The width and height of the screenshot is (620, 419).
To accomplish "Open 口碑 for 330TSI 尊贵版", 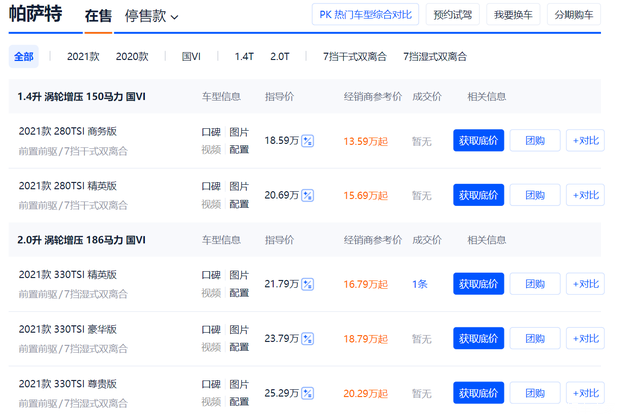I will 211,384.
